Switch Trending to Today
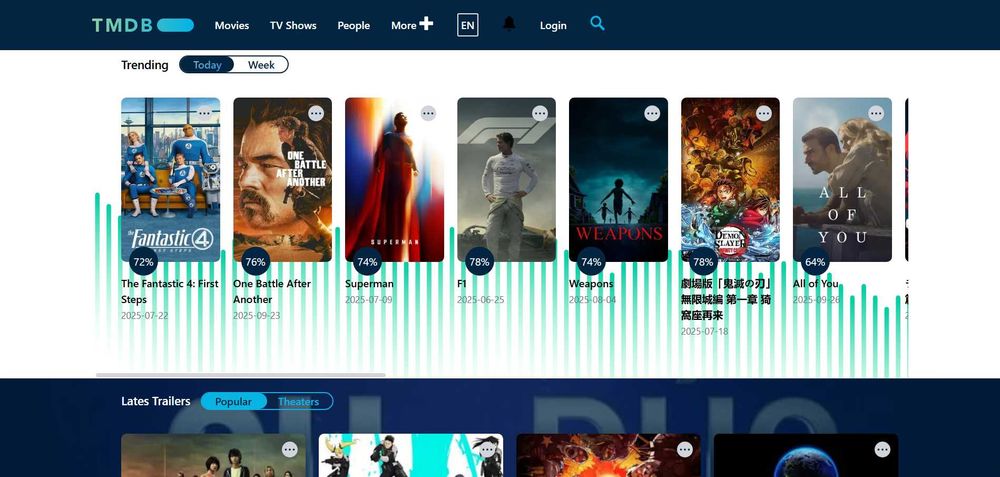1000x477 pixels. click(x=207, y=64)
